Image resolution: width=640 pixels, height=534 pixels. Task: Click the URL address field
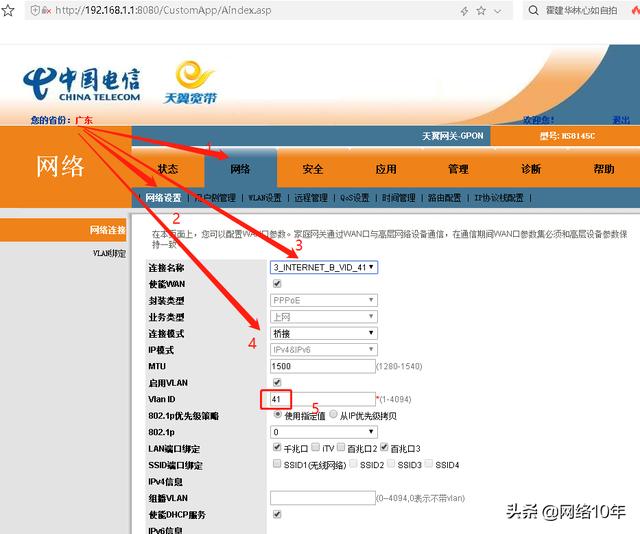pos(163,10)
